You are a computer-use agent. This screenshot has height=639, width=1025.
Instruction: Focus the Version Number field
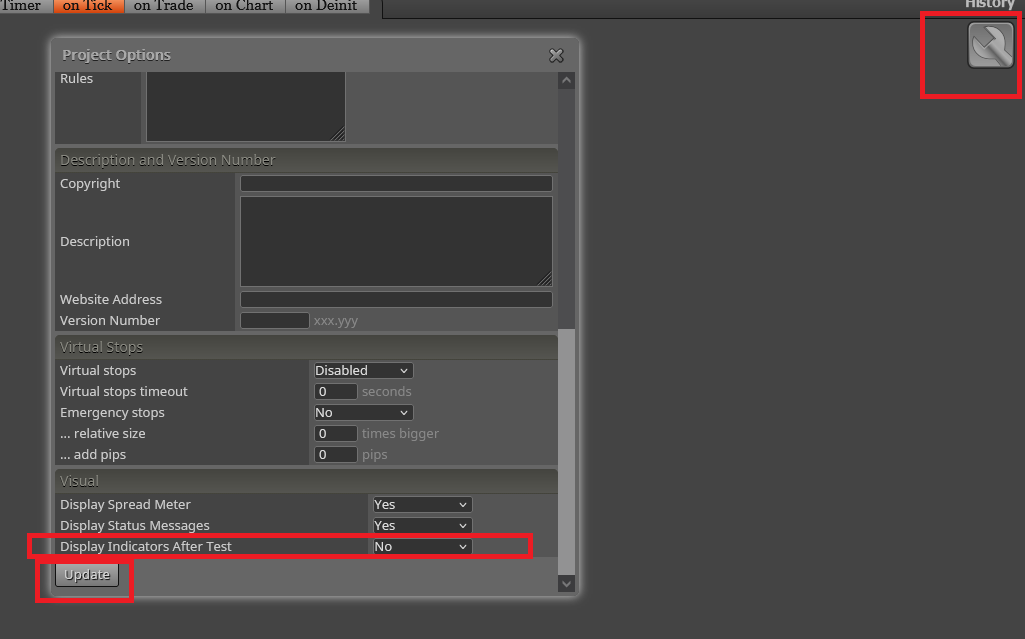click(275, 320)
